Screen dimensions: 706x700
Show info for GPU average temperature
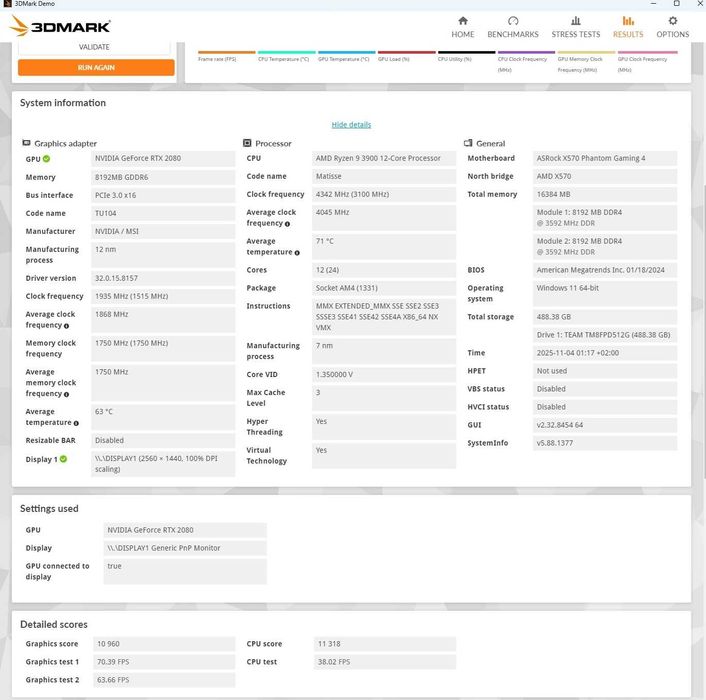tap(76, 423)
